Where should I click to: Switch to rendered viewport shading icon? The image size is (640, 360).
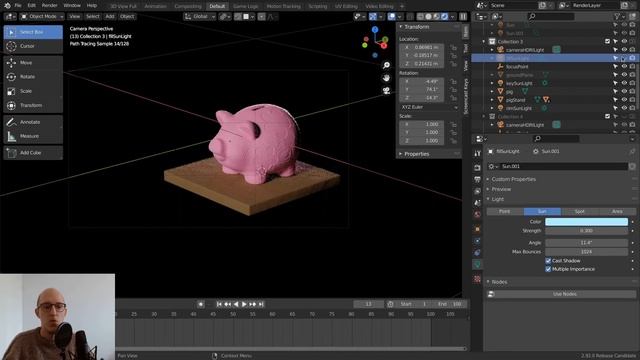pyautogui.click(x=444, y=17)
